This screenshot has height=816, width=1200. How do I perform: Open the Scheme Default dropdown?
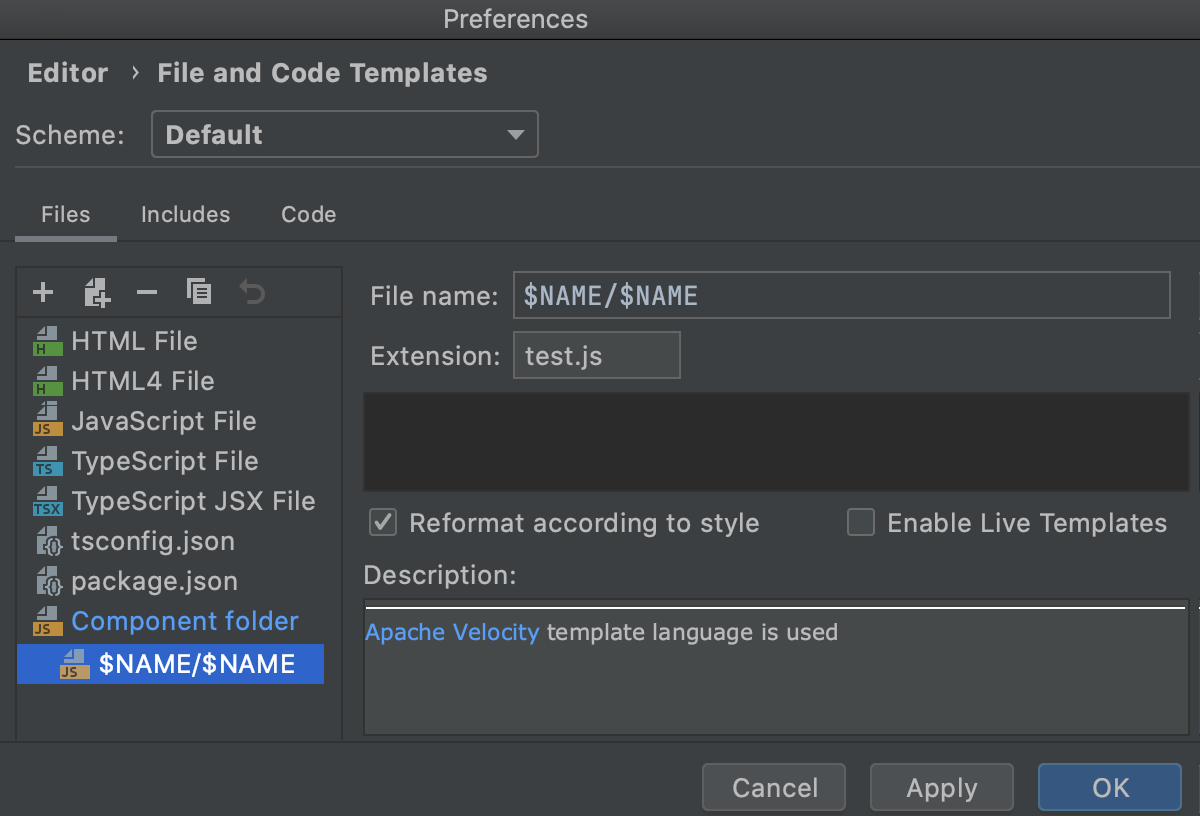pyautogui.click(x=344, y=135)
